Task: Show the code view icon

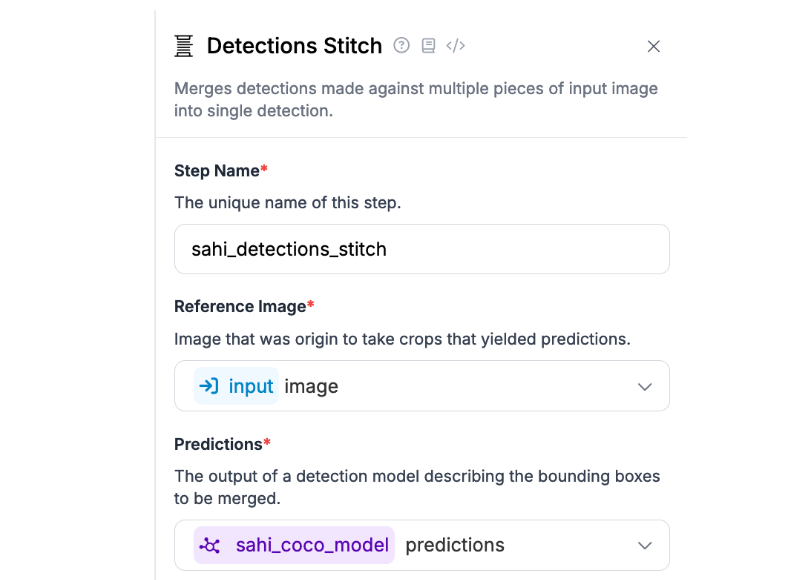Action: [x=456, y=45]
